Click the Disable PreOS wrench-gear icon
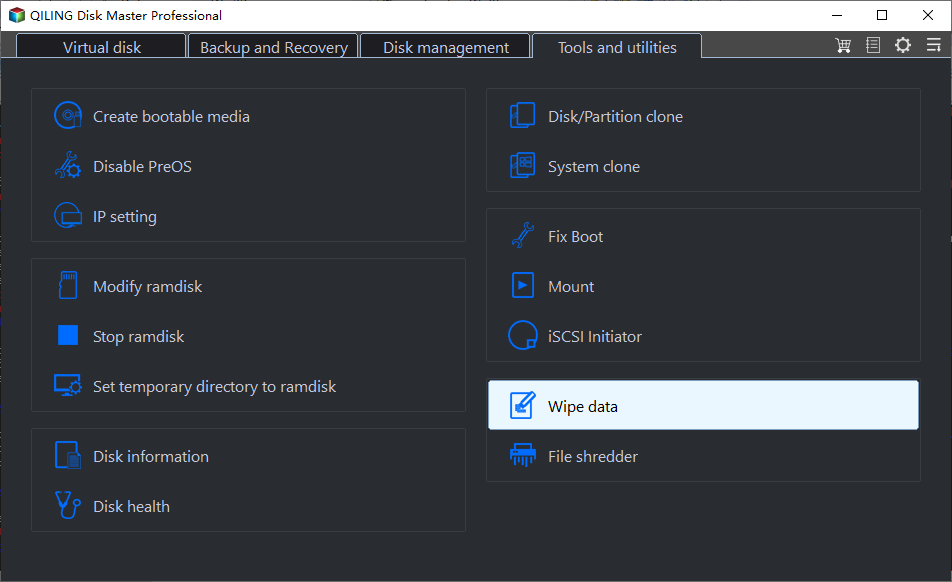This screenshot has width=952, height=582. coord(68,165)
